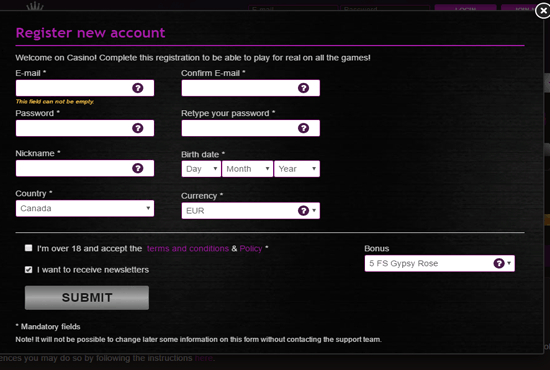Focus the Nickname input field

click(85, 168)
